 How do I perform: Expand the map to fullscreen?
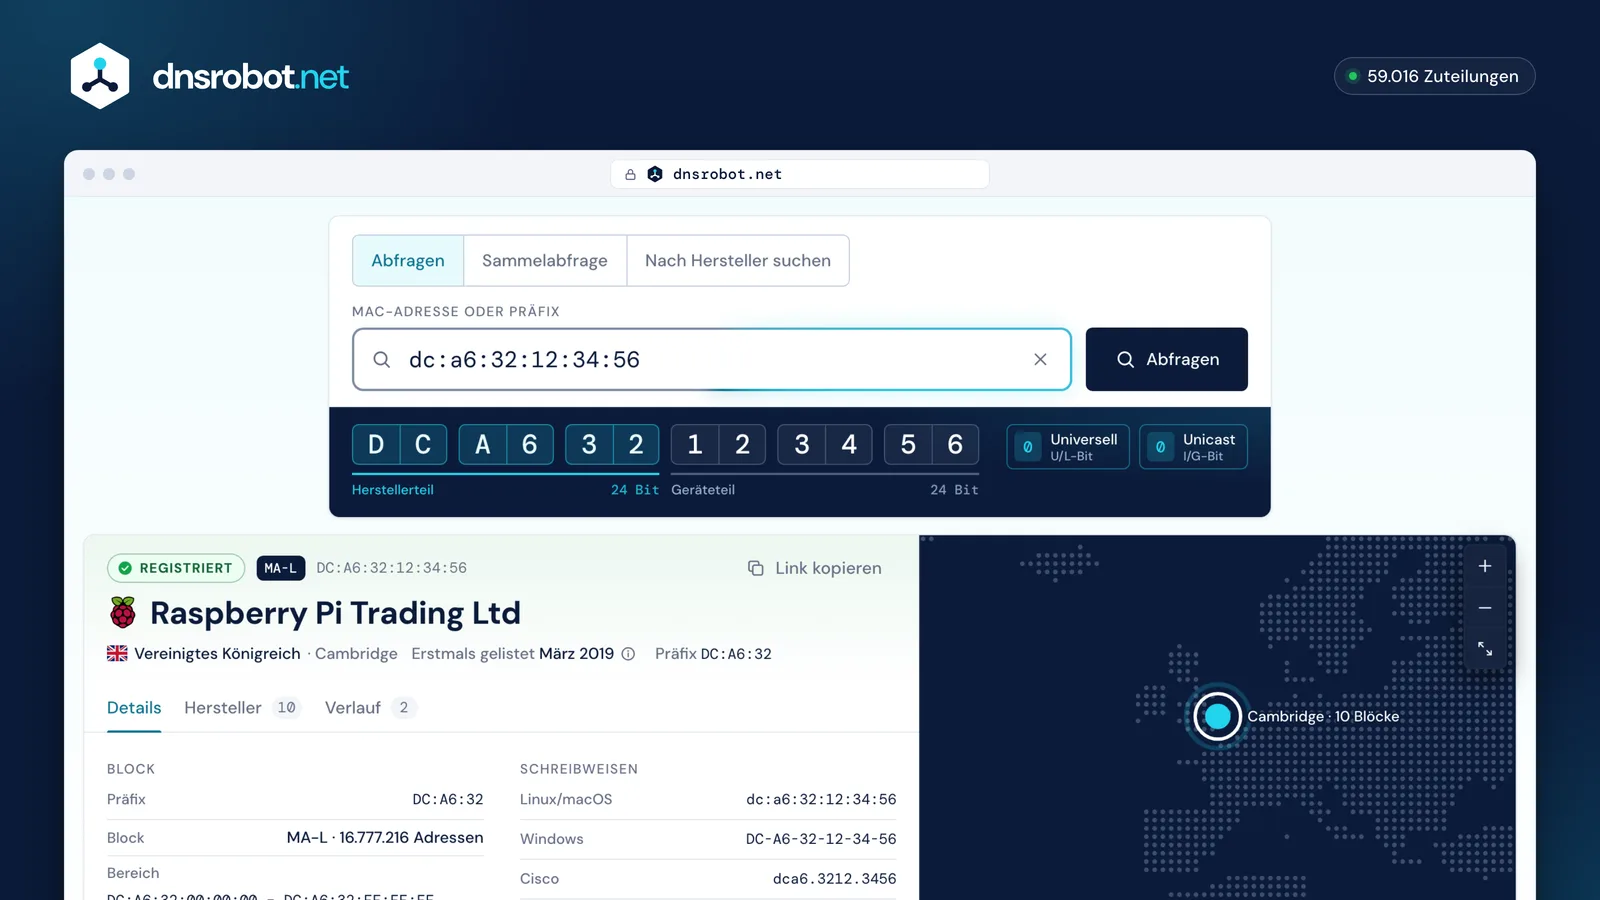pos(1485,649)
